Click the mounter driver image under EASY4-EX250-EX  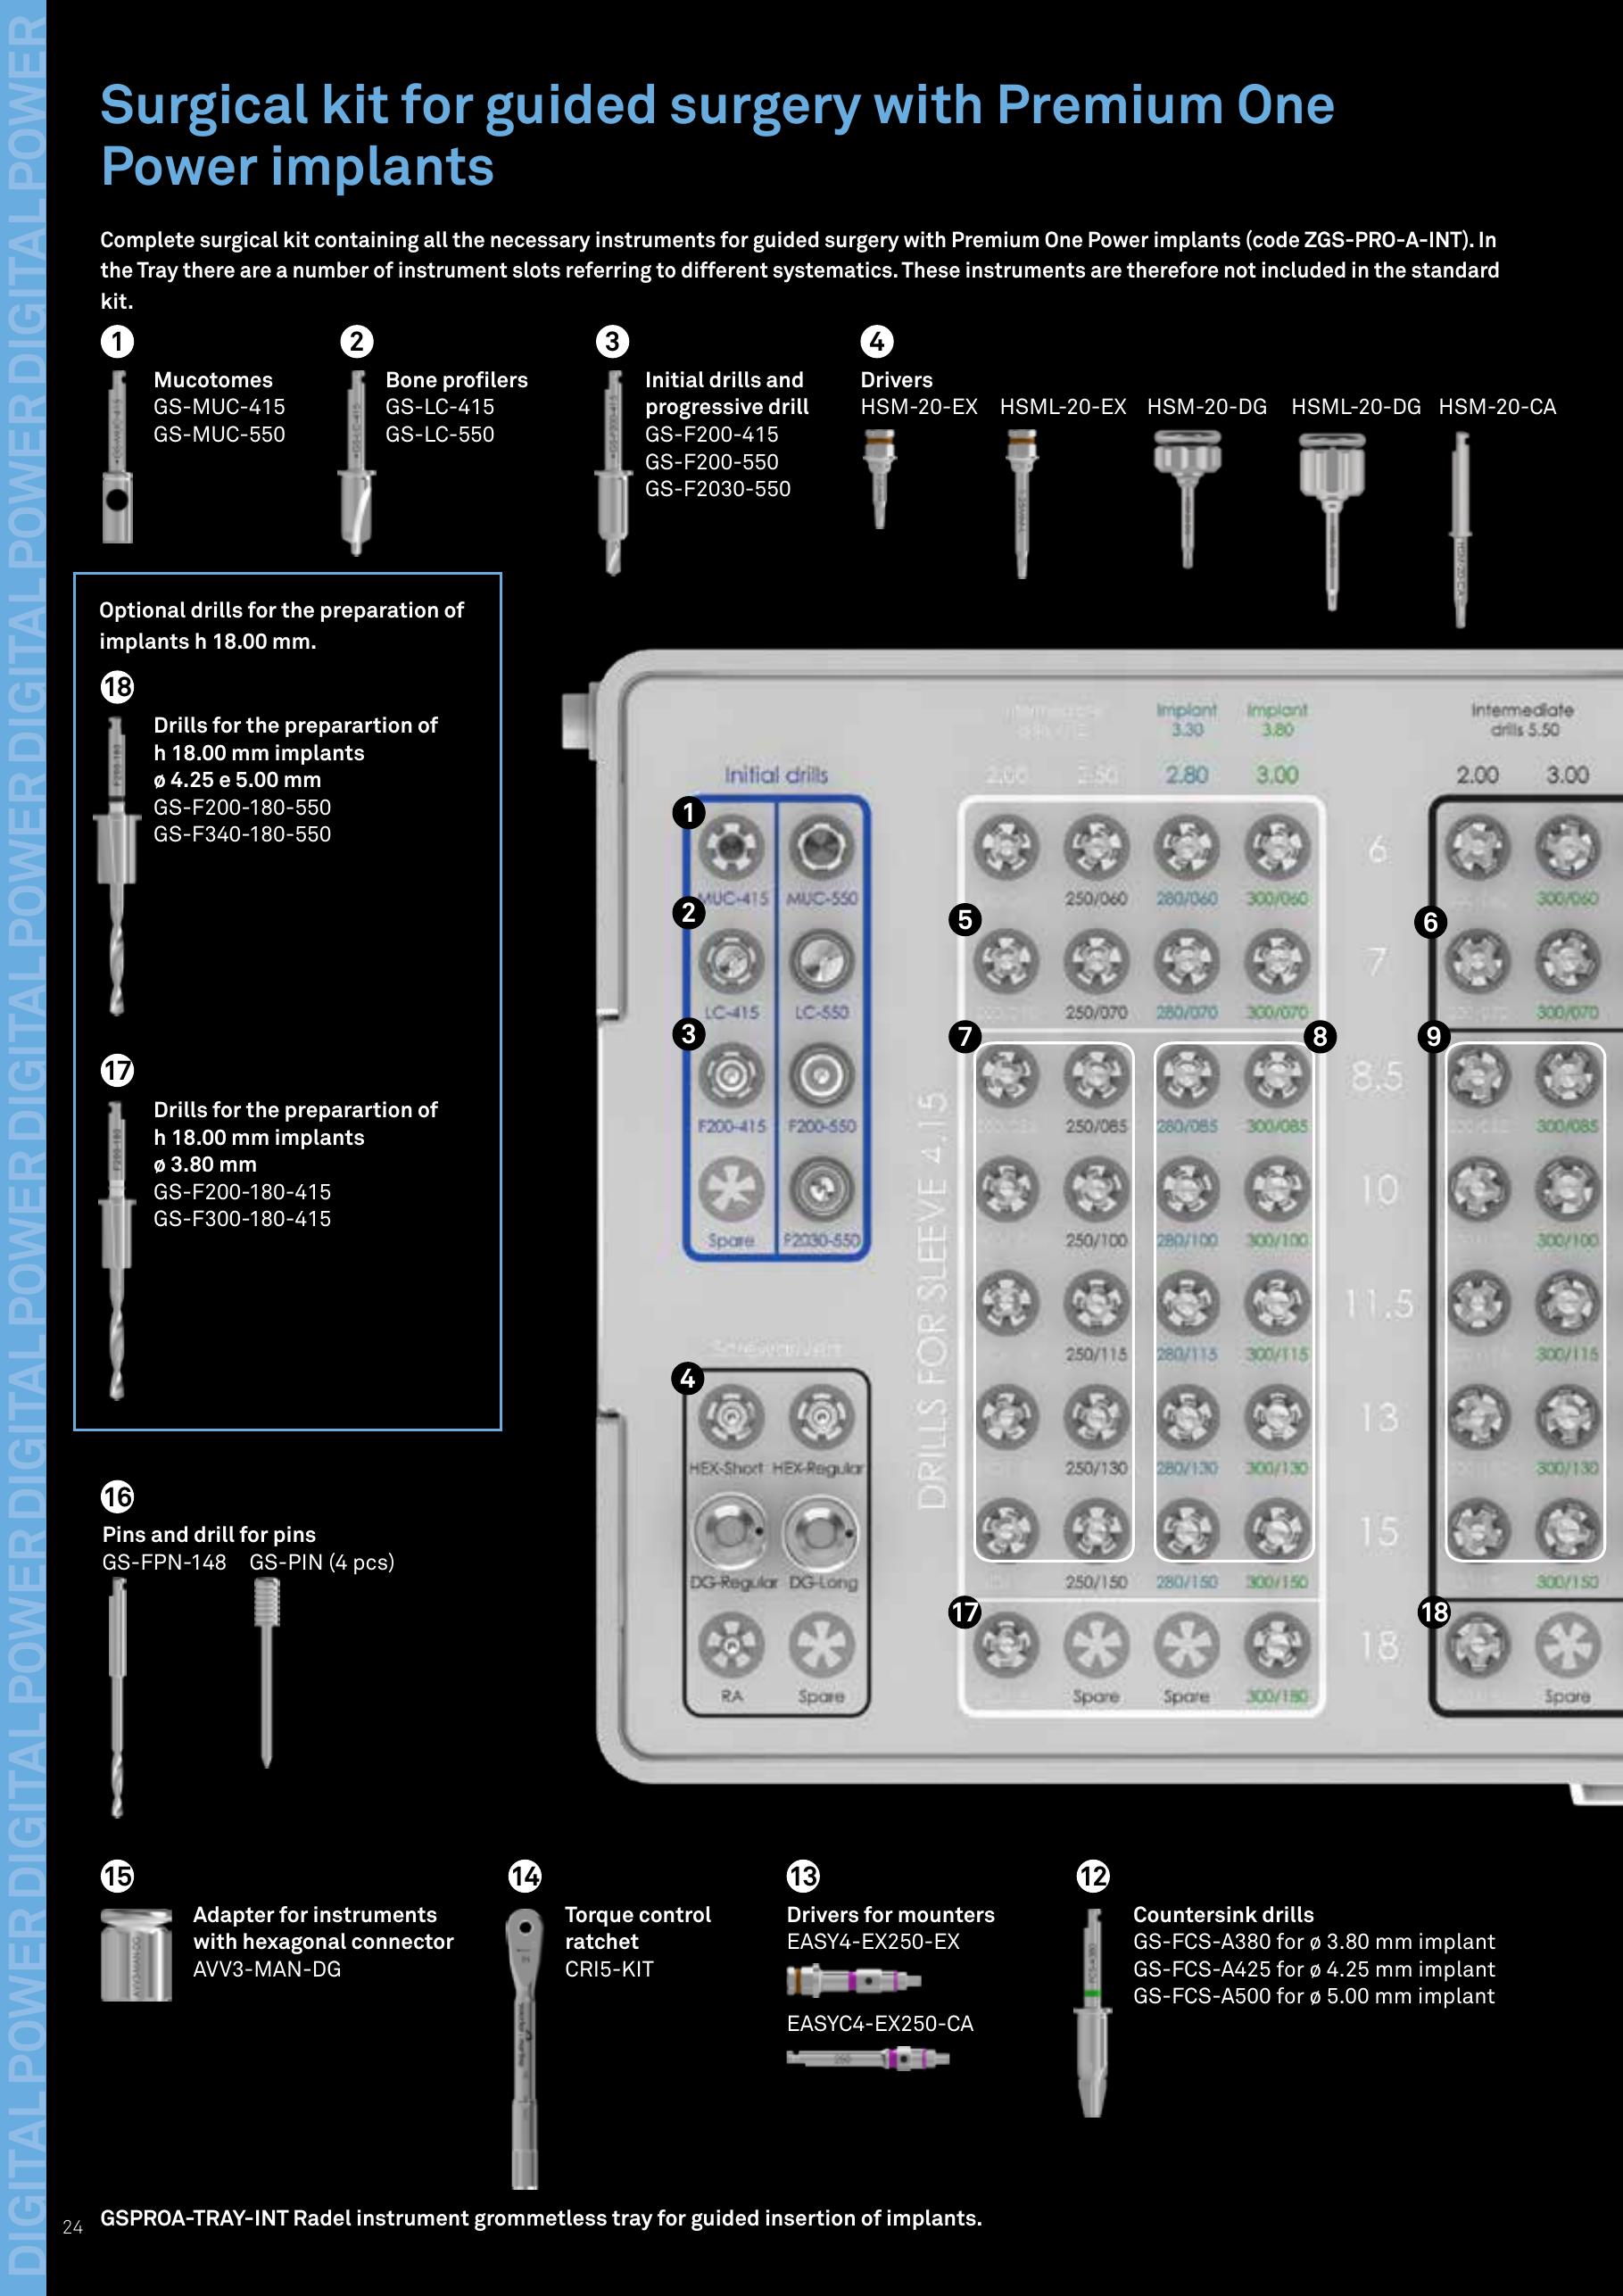click(854, 1979)
